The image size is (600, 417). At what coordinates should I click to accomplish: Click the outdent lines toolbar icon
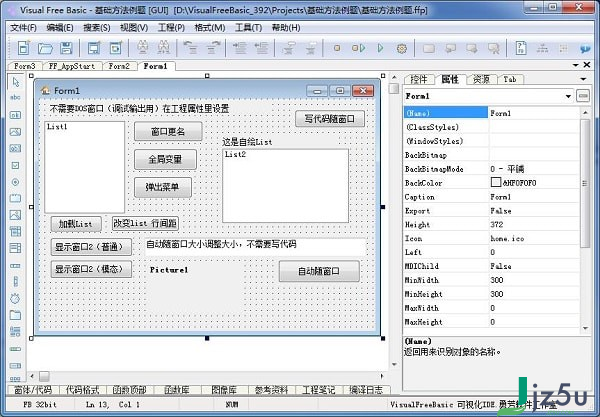pos(262,48)
